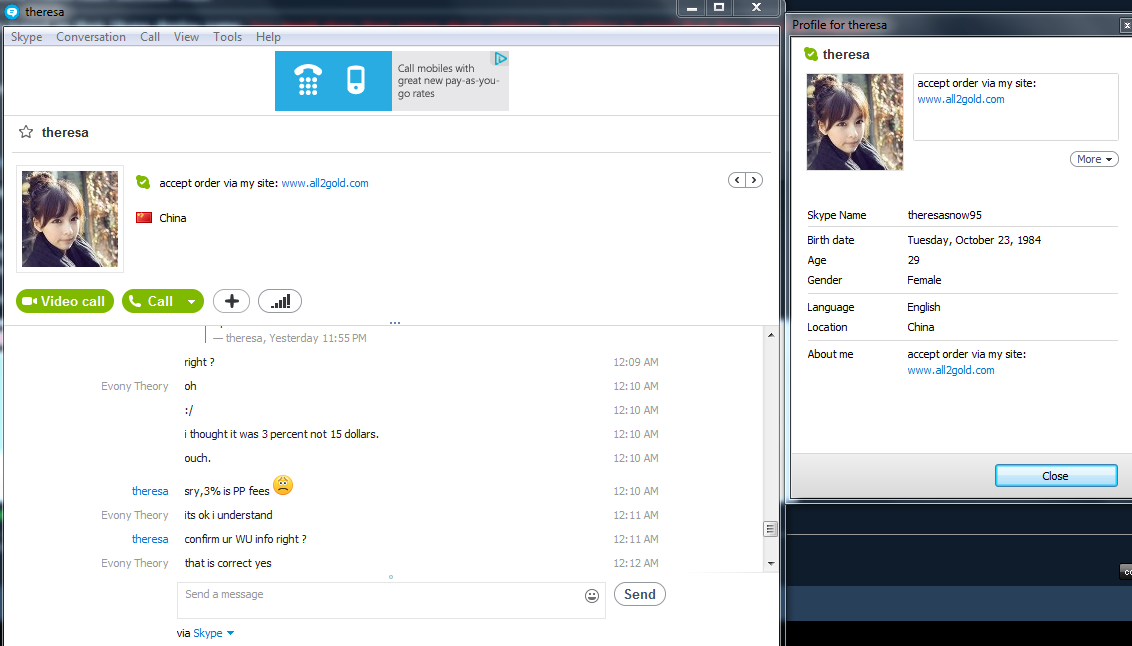Click the chat scrollbar thumb
The width and height of the screenshot is (1132, 646).
[770, 529]
